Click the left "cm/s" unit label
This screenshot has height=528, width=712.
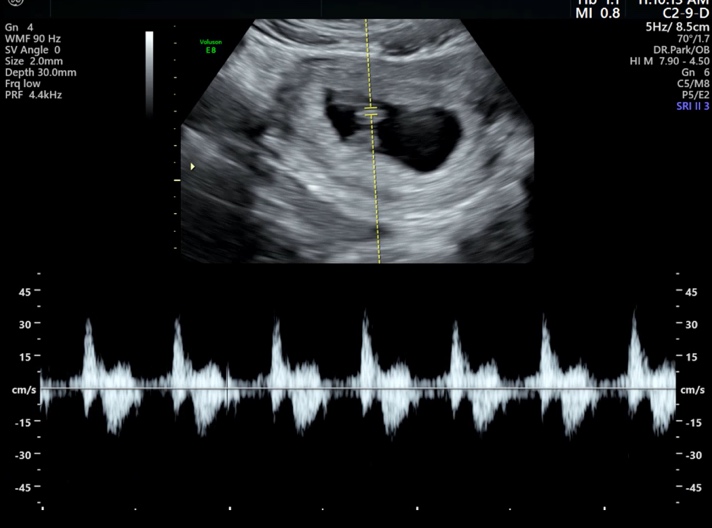[x=24, y=390]
